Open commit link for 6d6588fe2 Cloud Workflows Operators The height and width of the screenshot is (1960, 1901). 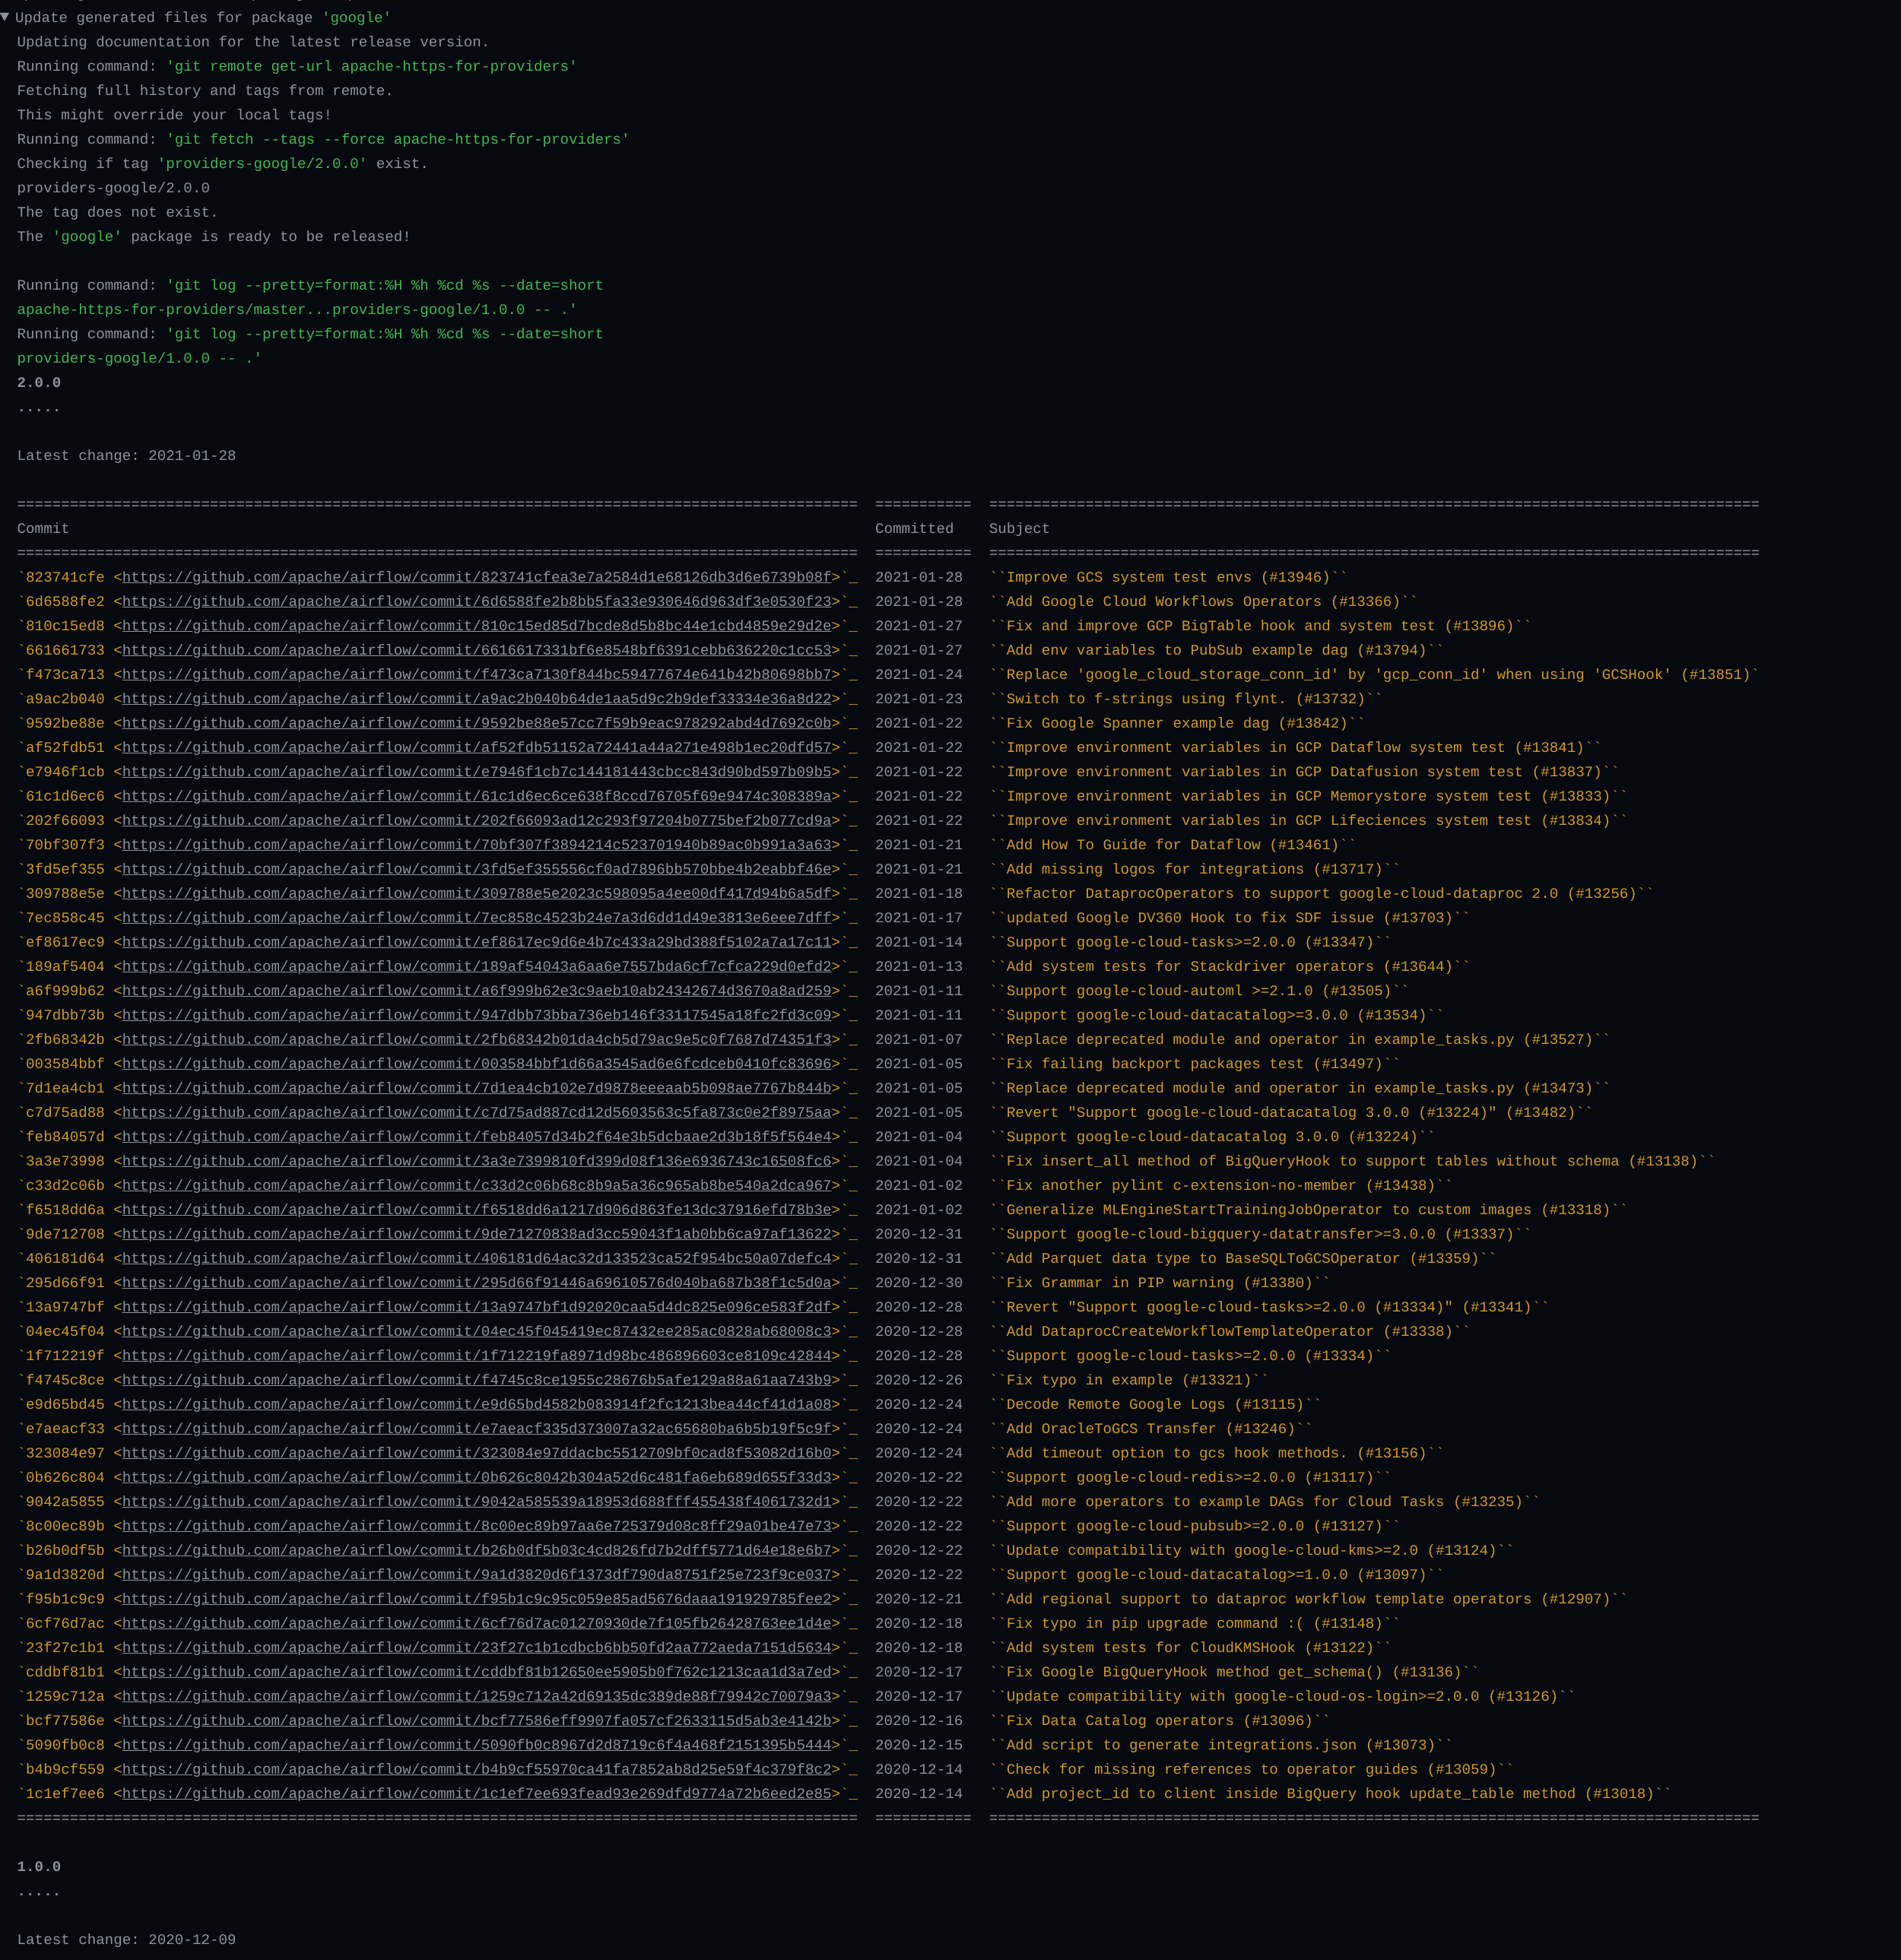click(476, 601)
